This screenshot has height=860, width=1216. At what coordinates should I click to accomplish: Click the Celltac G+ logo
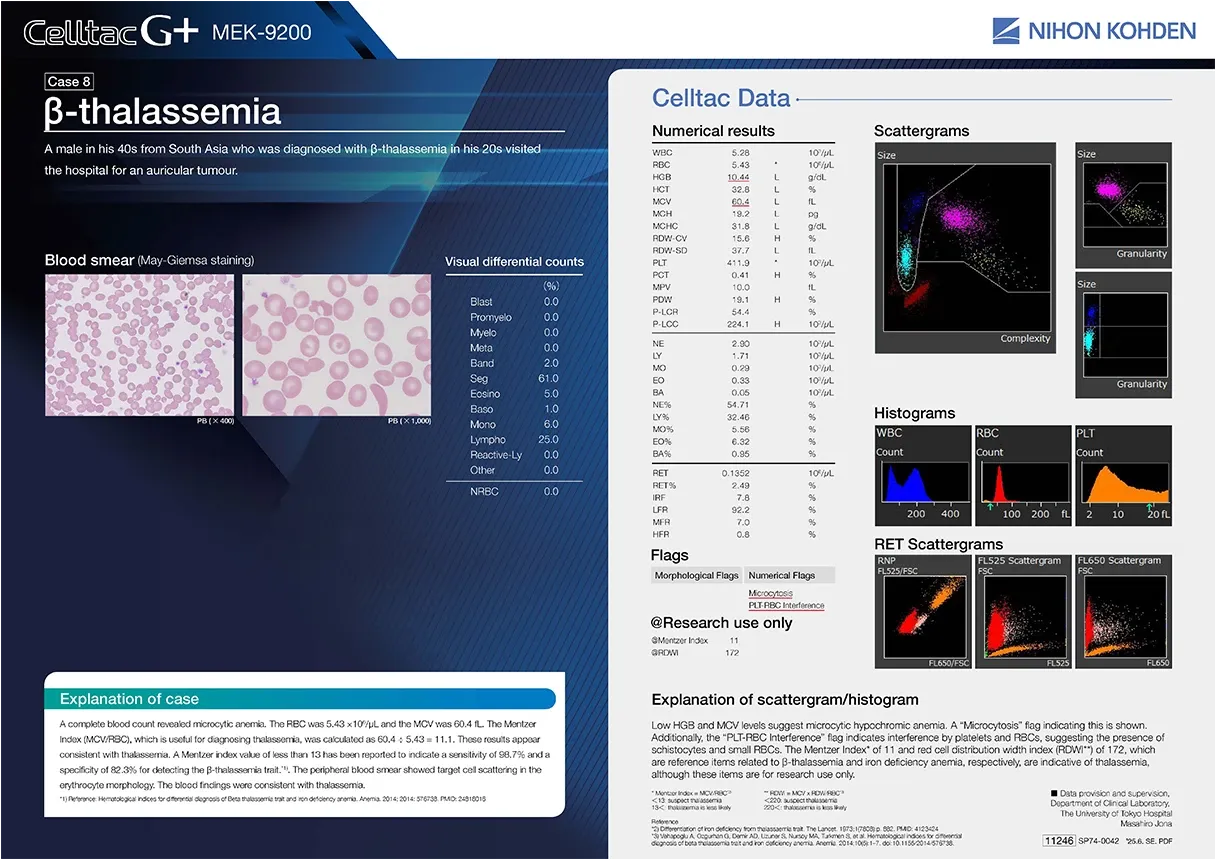(x=112, y=31)
